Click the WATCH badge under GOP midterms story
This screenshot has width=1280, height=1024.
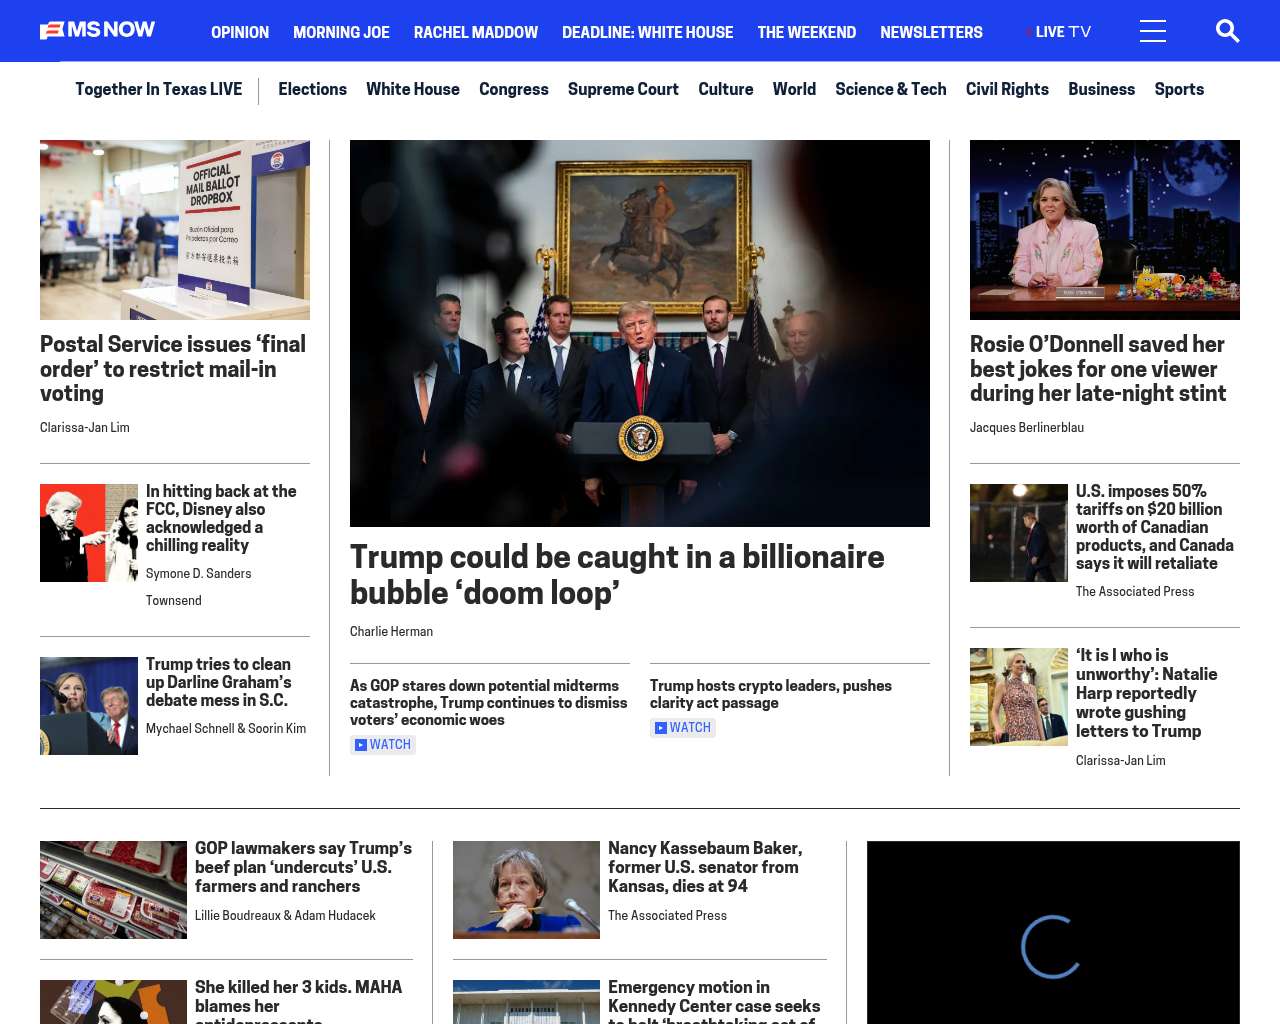coord(383,745)
